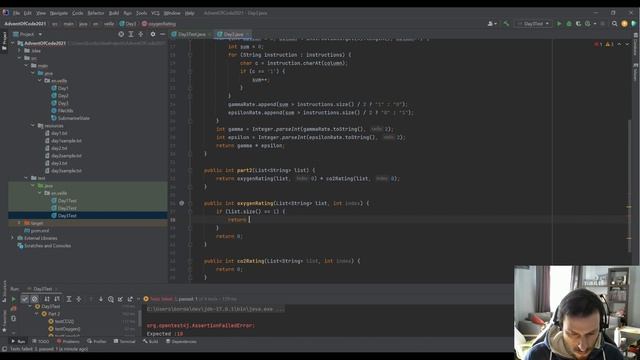Collapse the resources folder
Screen dimensions: 640x360
(33, 126)
